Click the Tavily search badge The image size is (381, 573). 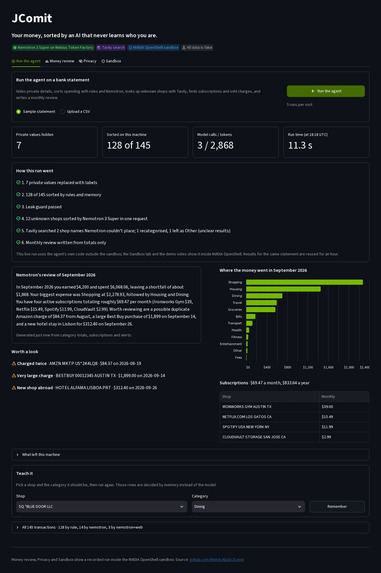click(x=111, y=48)
